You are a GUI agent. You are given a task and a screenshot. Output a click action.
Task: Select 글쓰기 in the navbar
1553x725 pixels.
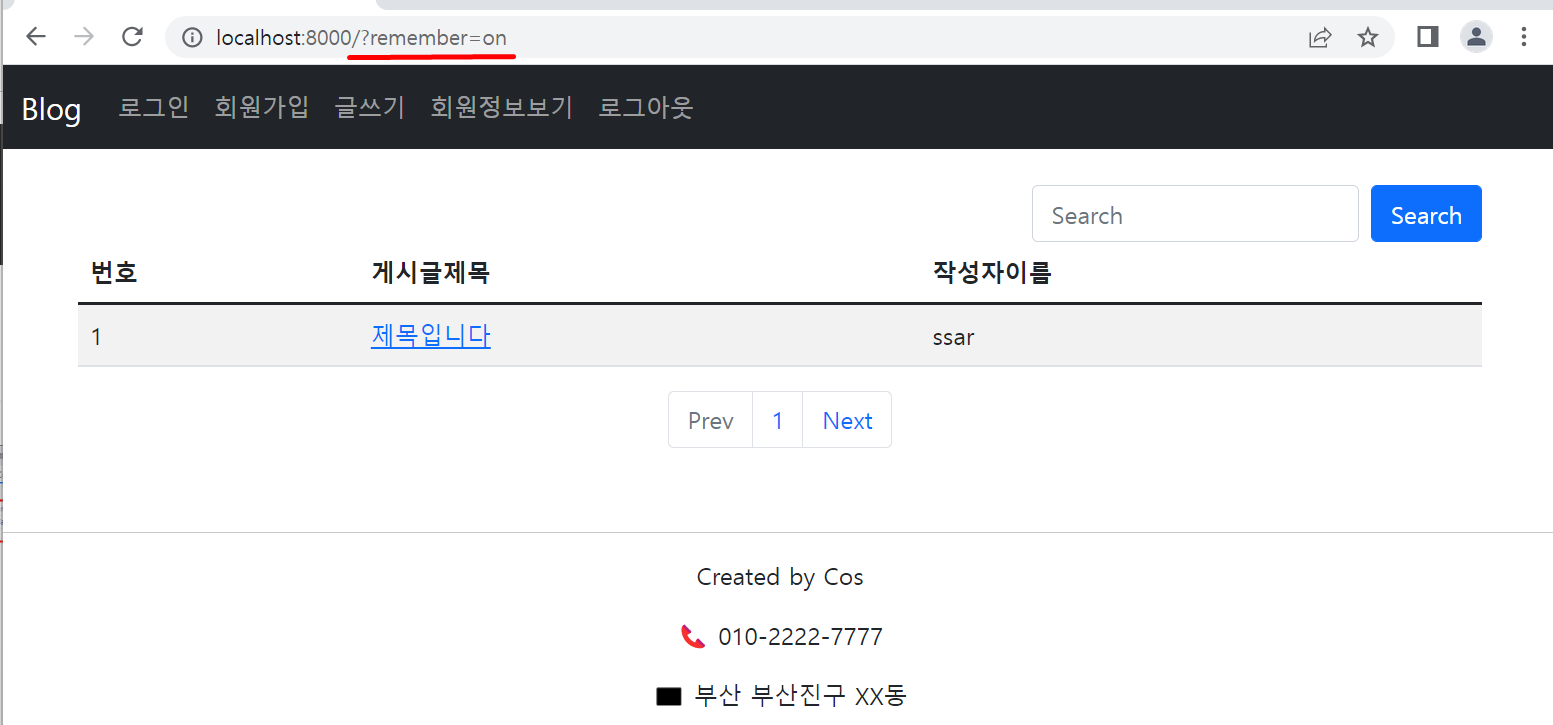[370, 107]
